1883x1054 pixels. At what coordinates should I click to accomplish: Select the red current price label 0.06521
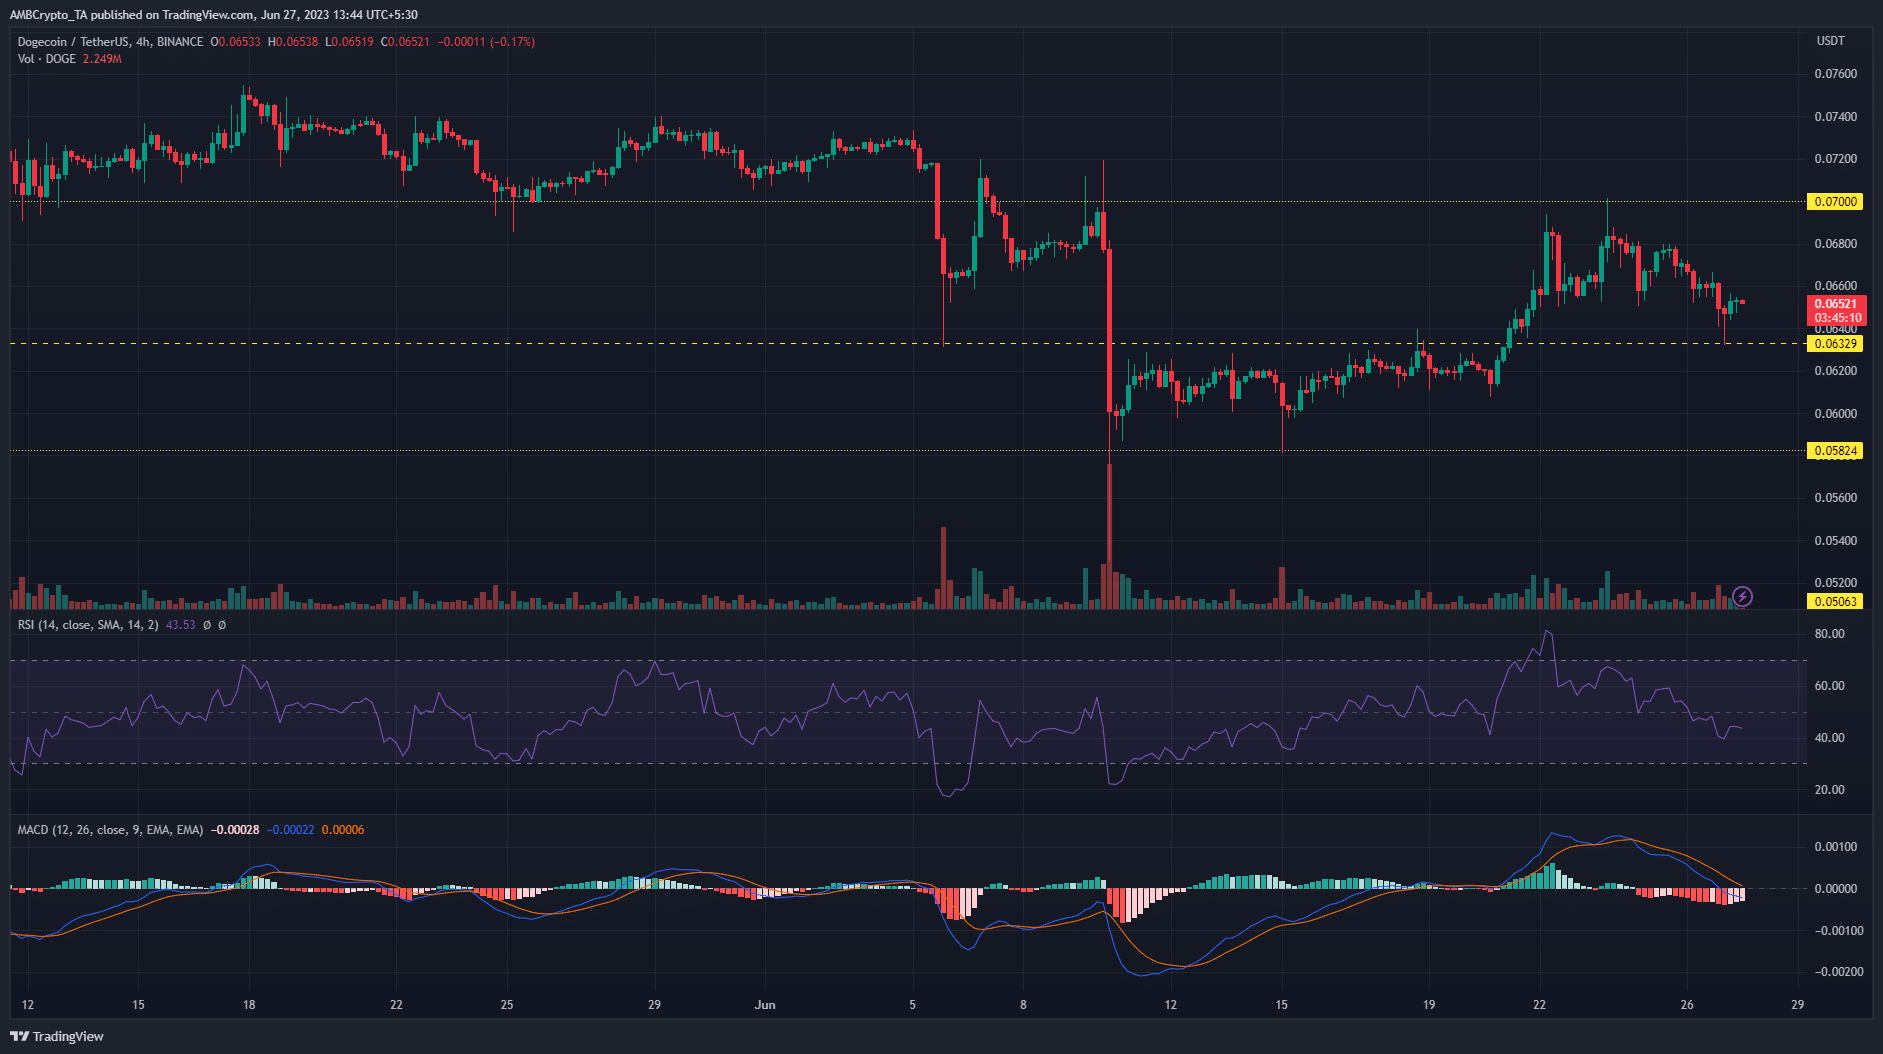point(1836,304)
